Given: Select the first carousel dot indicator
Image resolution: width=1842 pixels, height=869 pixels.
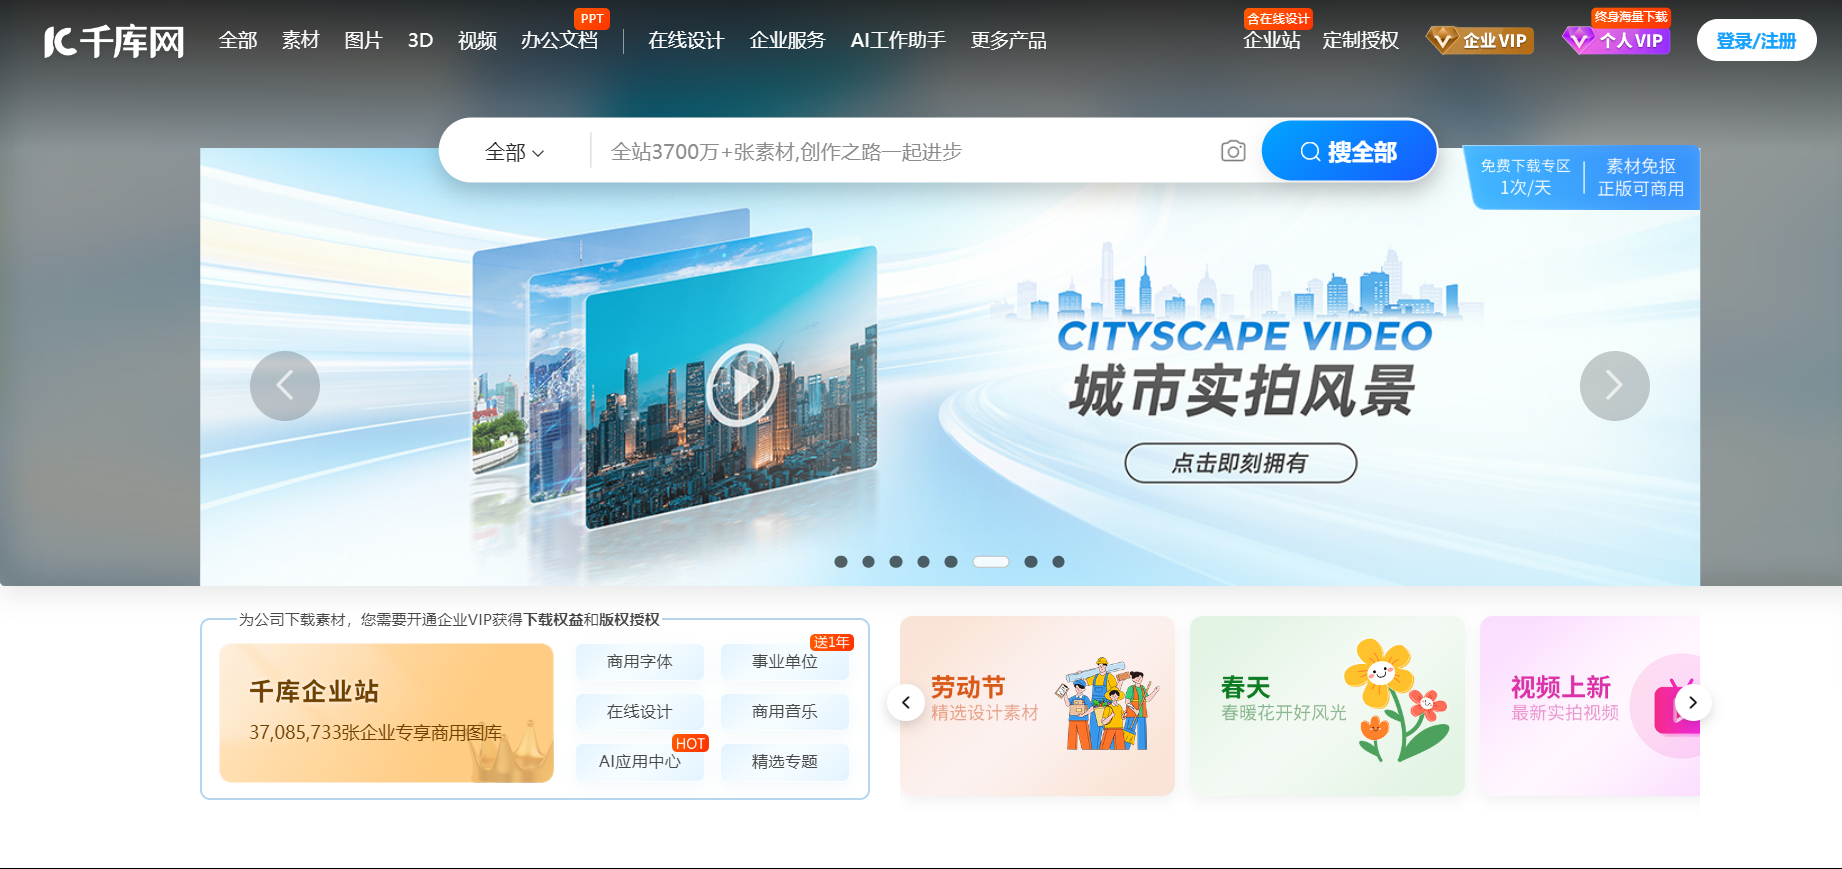Looking at the screenshot, I should [841, 562].
